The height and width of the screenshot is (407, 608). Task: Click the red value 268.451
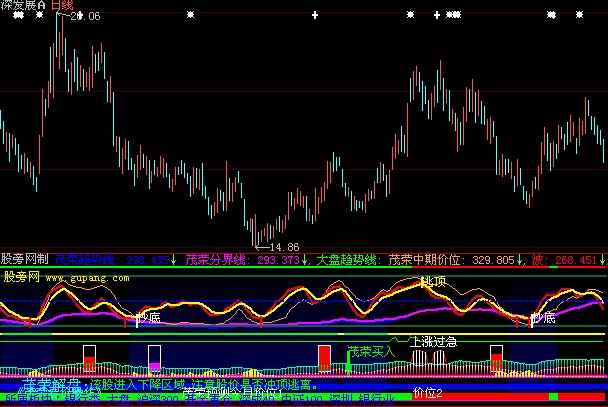(x=576, y=259)
